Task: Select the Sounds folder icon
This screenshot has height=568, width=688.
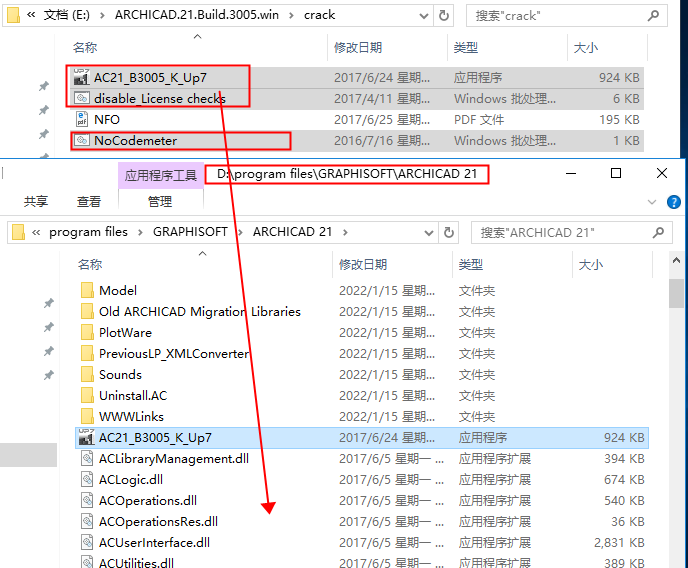Action: click(x=86, y=375)
